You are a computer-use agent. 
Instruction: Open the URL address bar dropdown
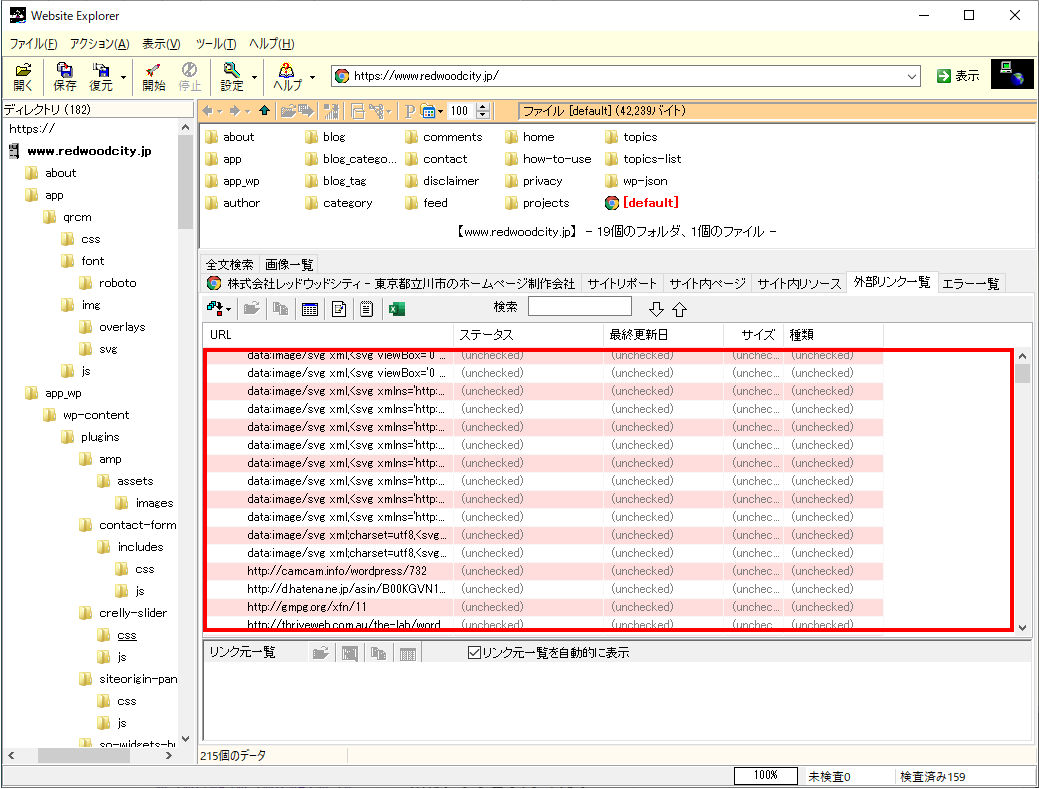912,76
